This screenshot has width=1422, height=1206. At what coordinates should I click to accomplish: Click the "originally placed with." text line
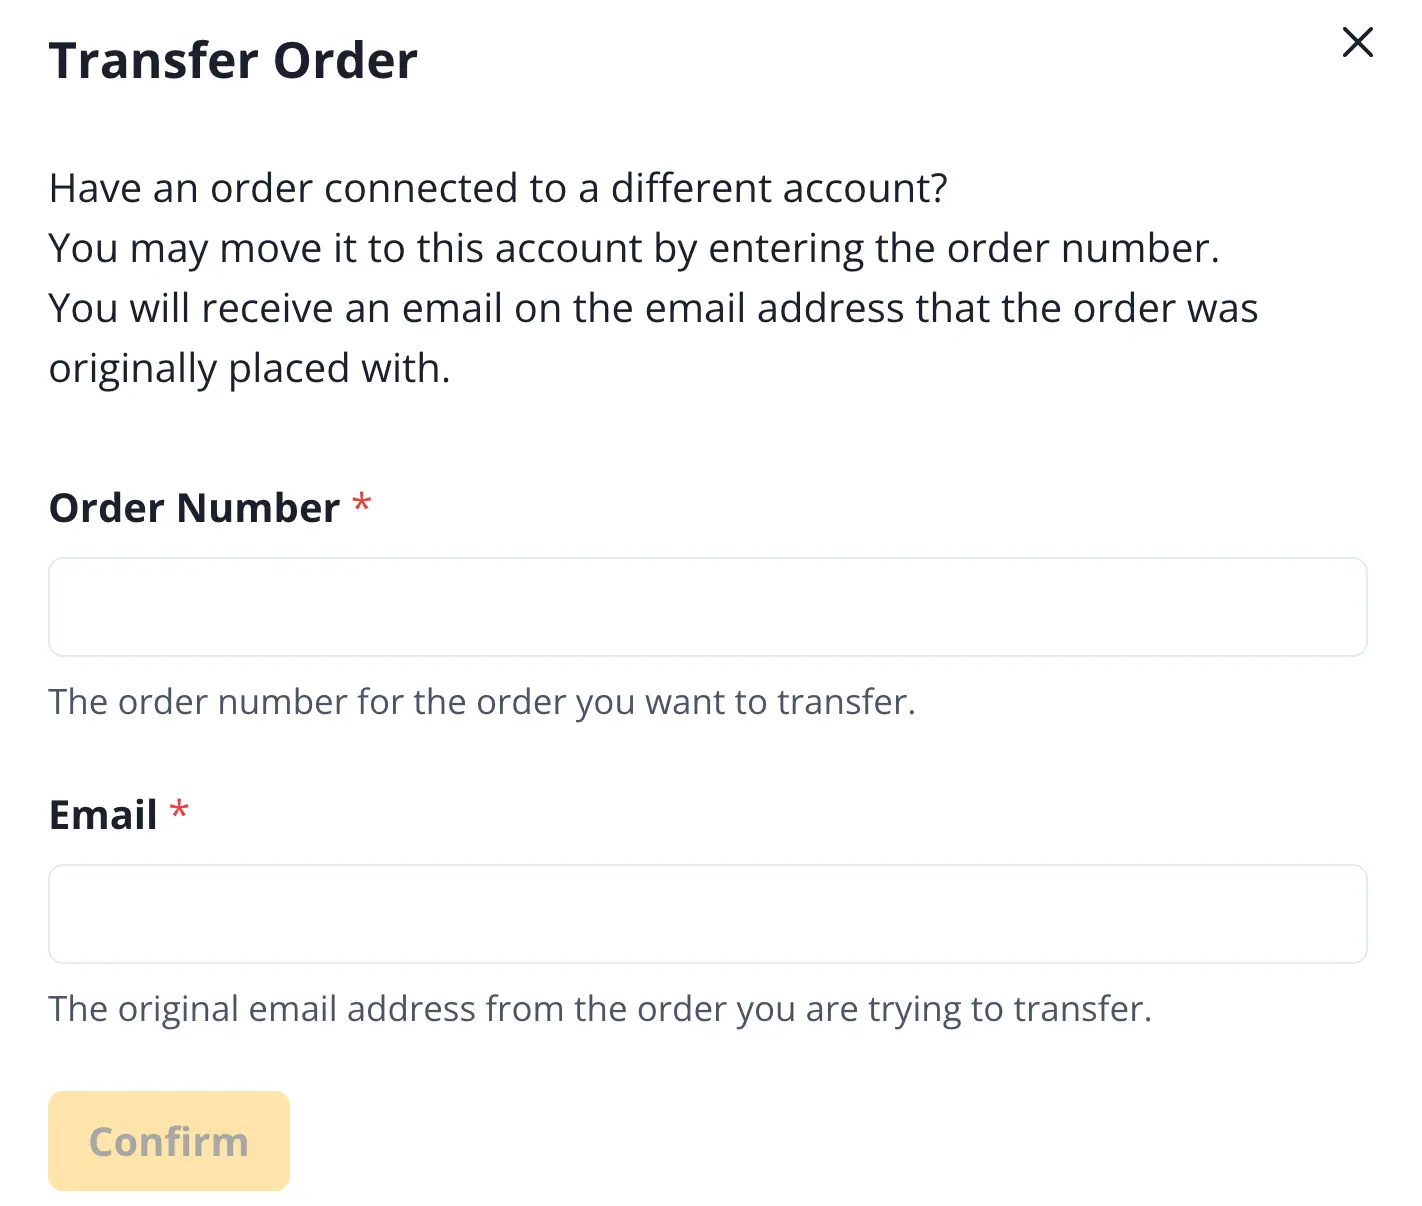coord(250,368)
